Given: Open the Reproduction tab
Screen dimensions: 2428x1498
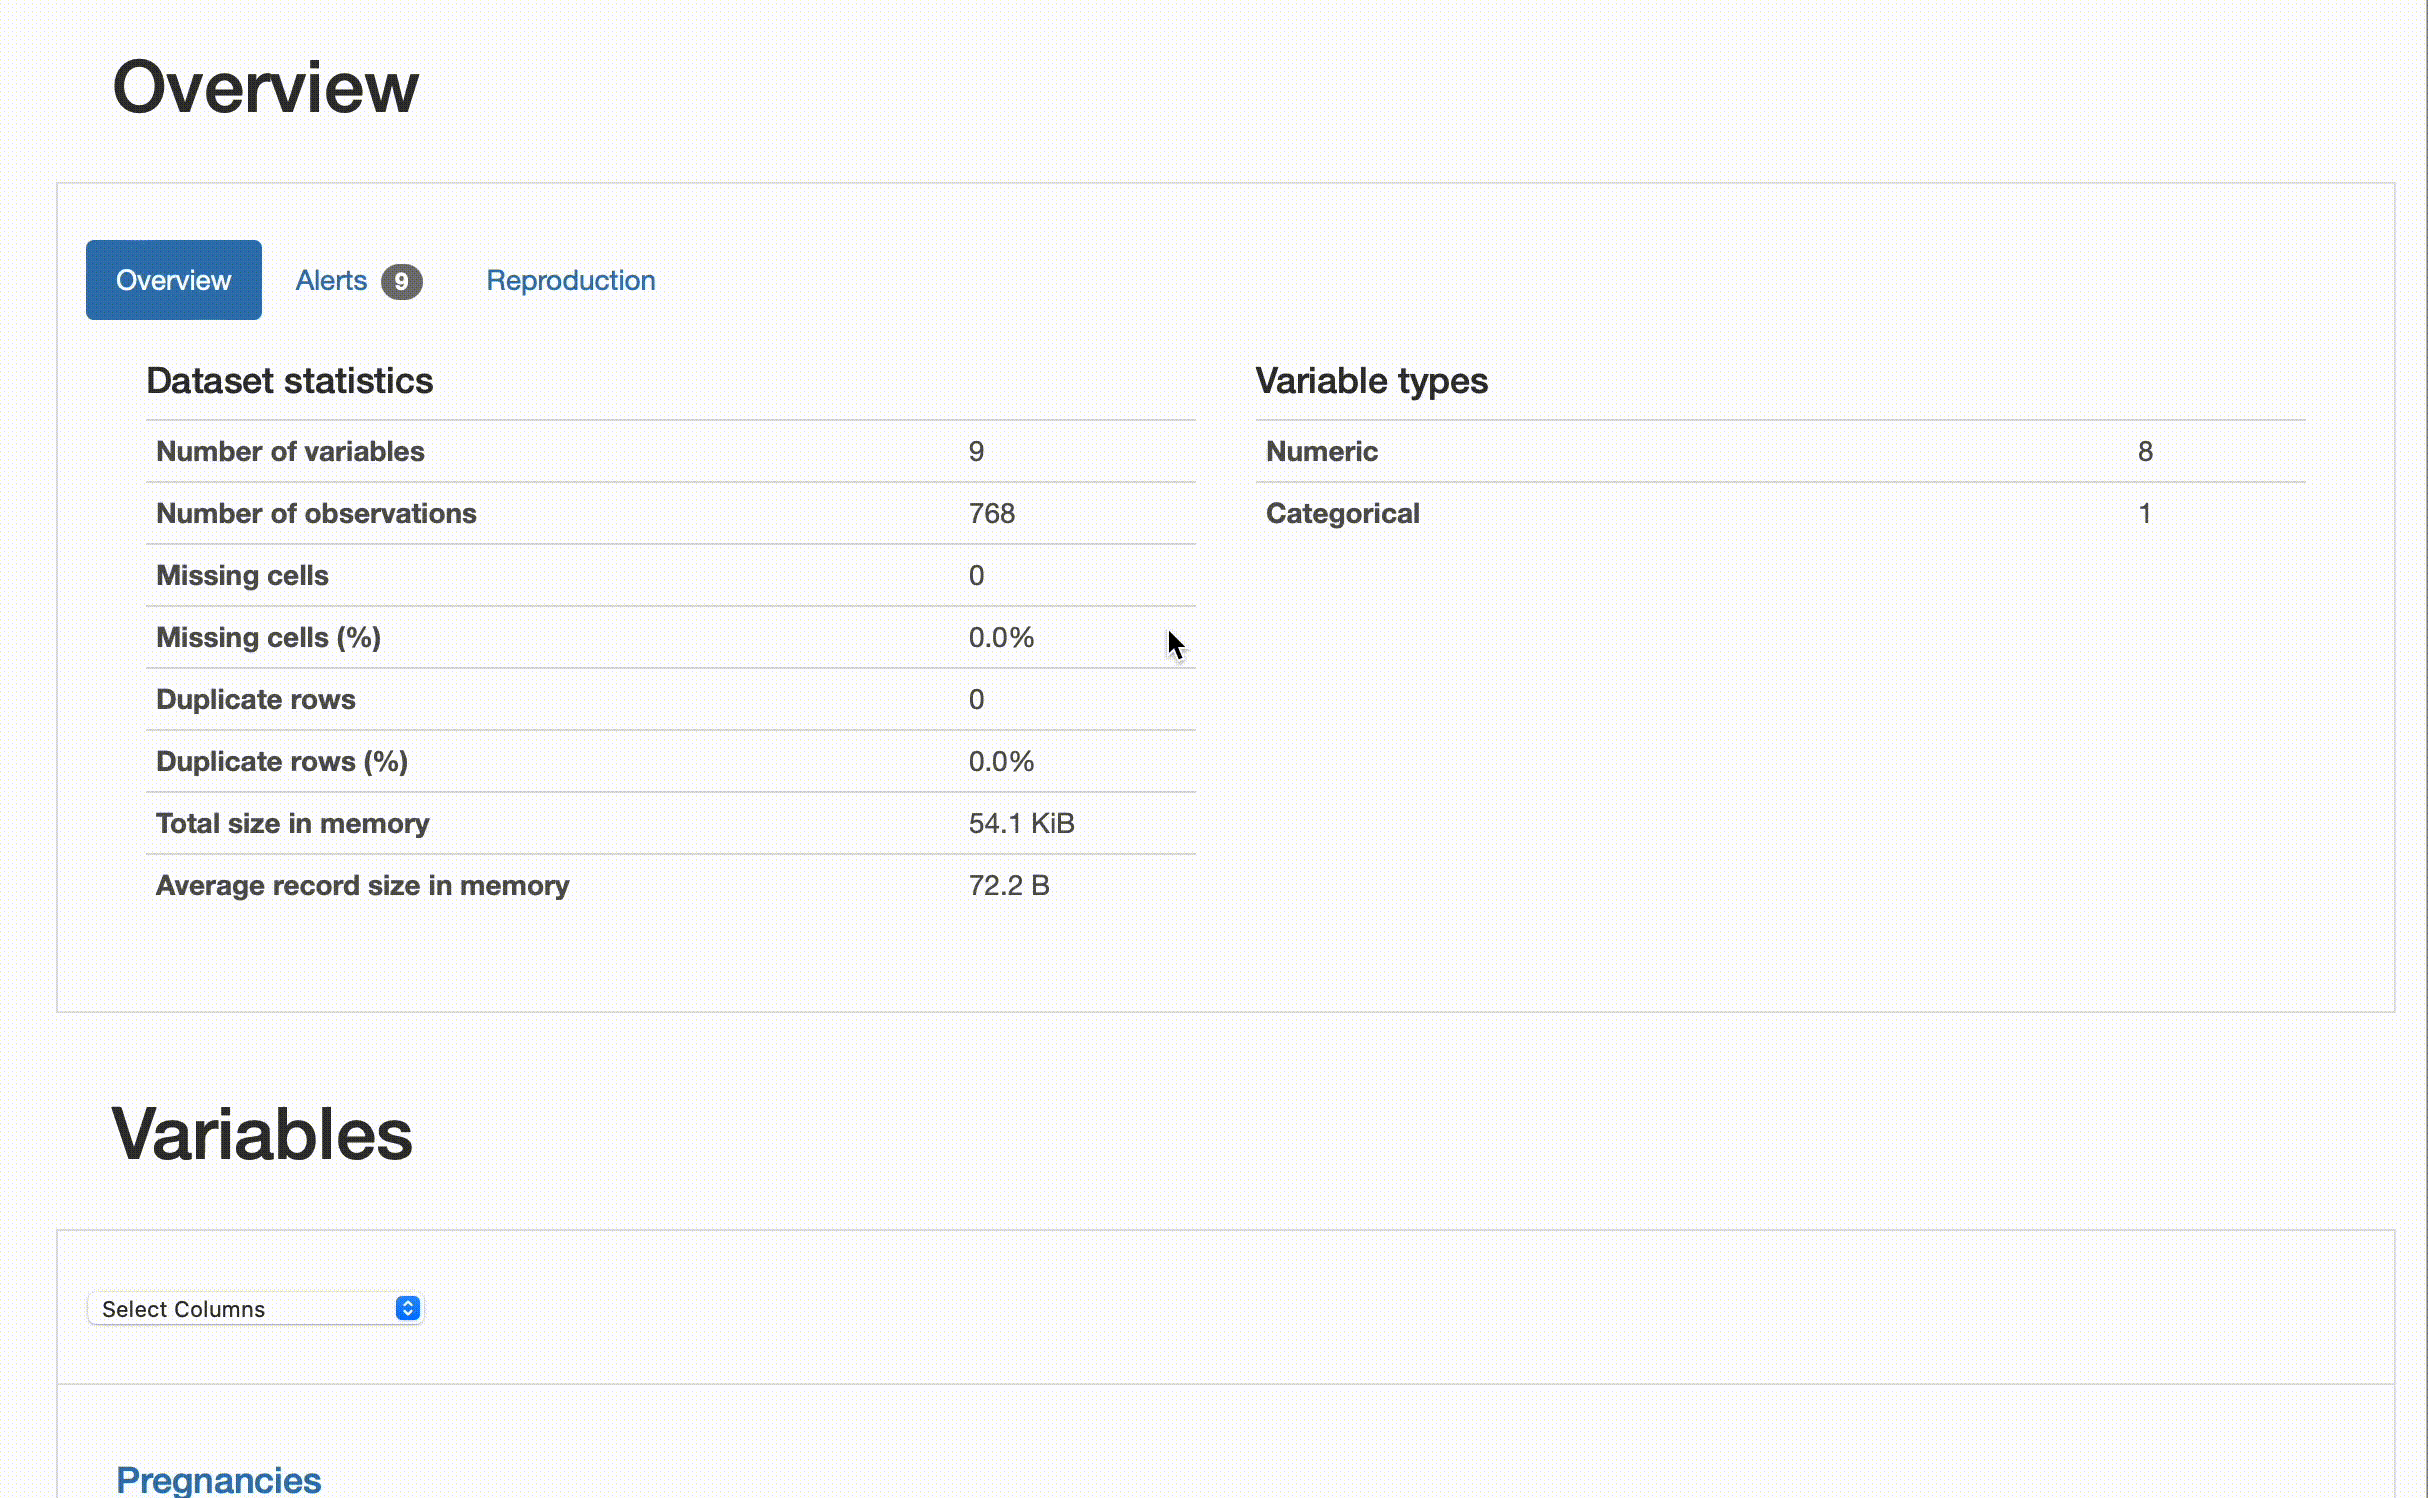Looking at the screenshot, I should (x=570, y=281).
